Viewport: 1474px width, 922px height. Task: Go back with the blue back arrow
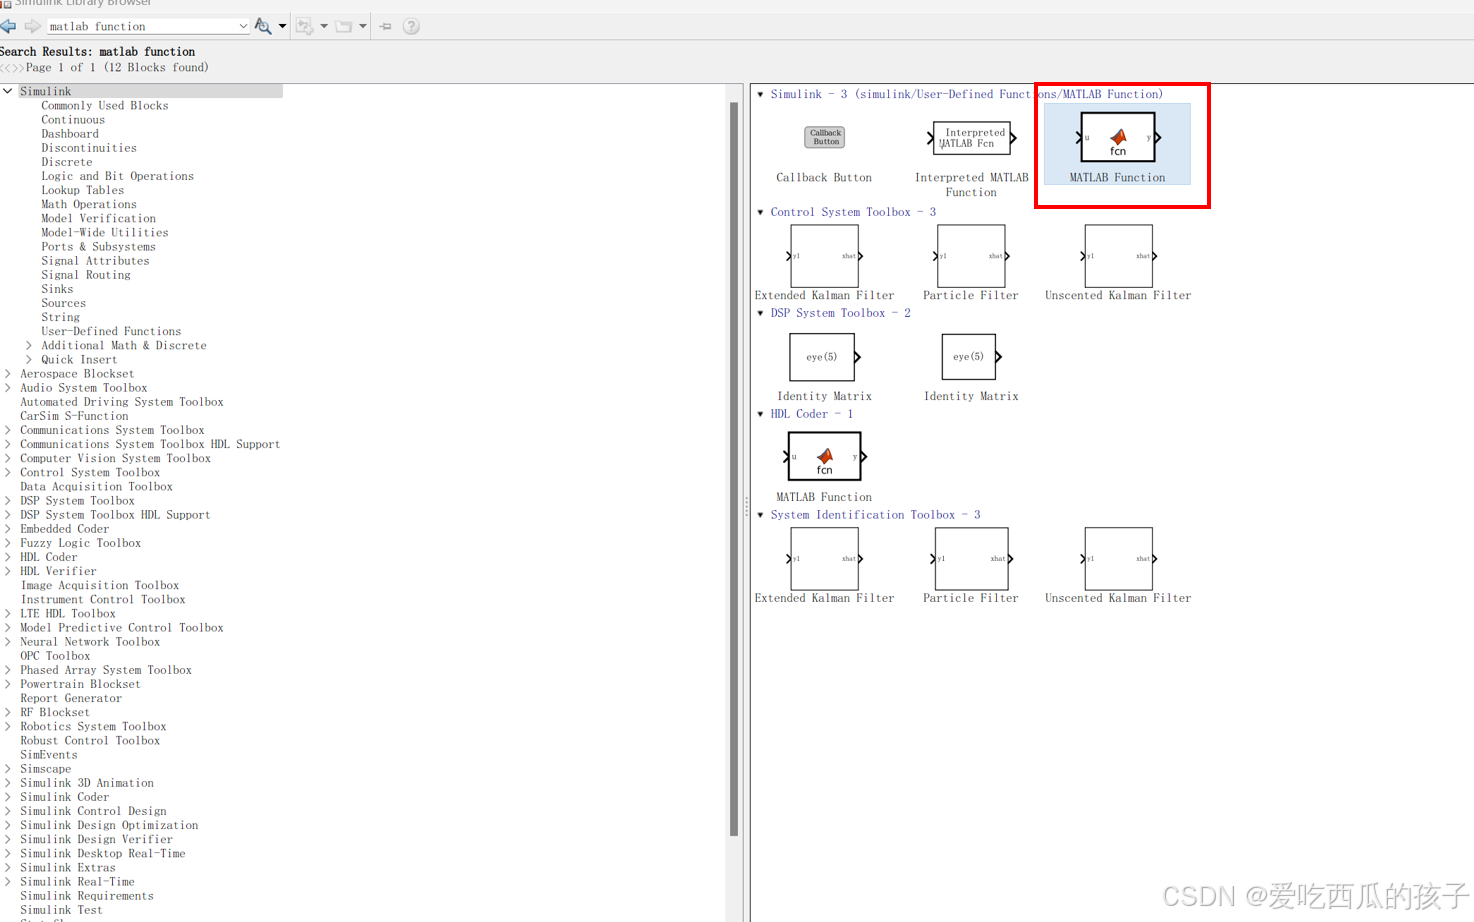9,26
